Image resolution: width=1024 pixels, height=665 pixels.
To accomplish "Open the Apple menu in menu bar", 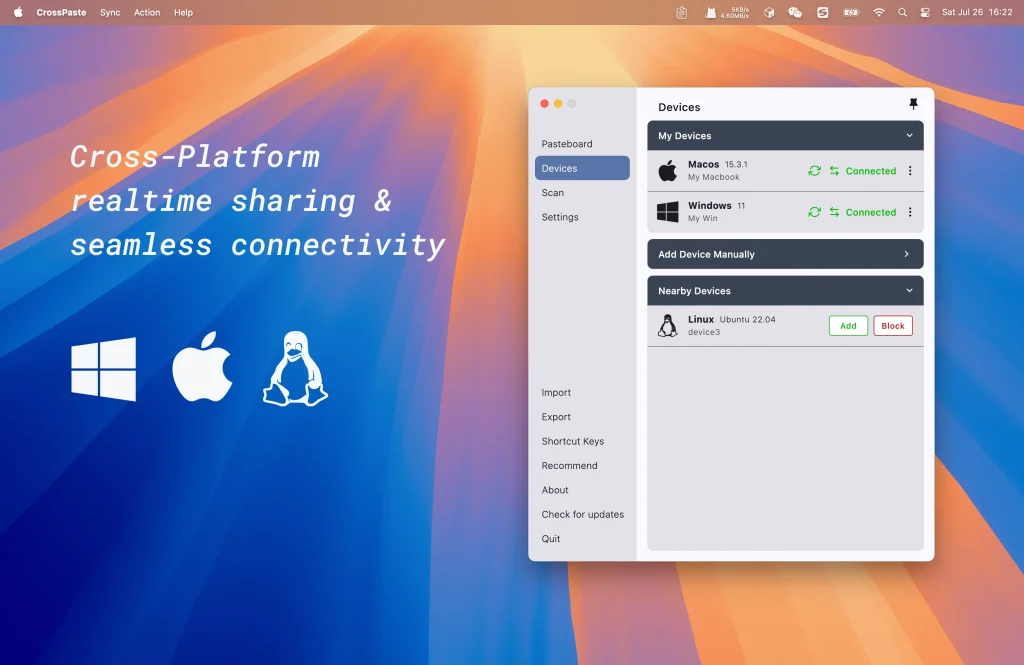I will point(18,12).
